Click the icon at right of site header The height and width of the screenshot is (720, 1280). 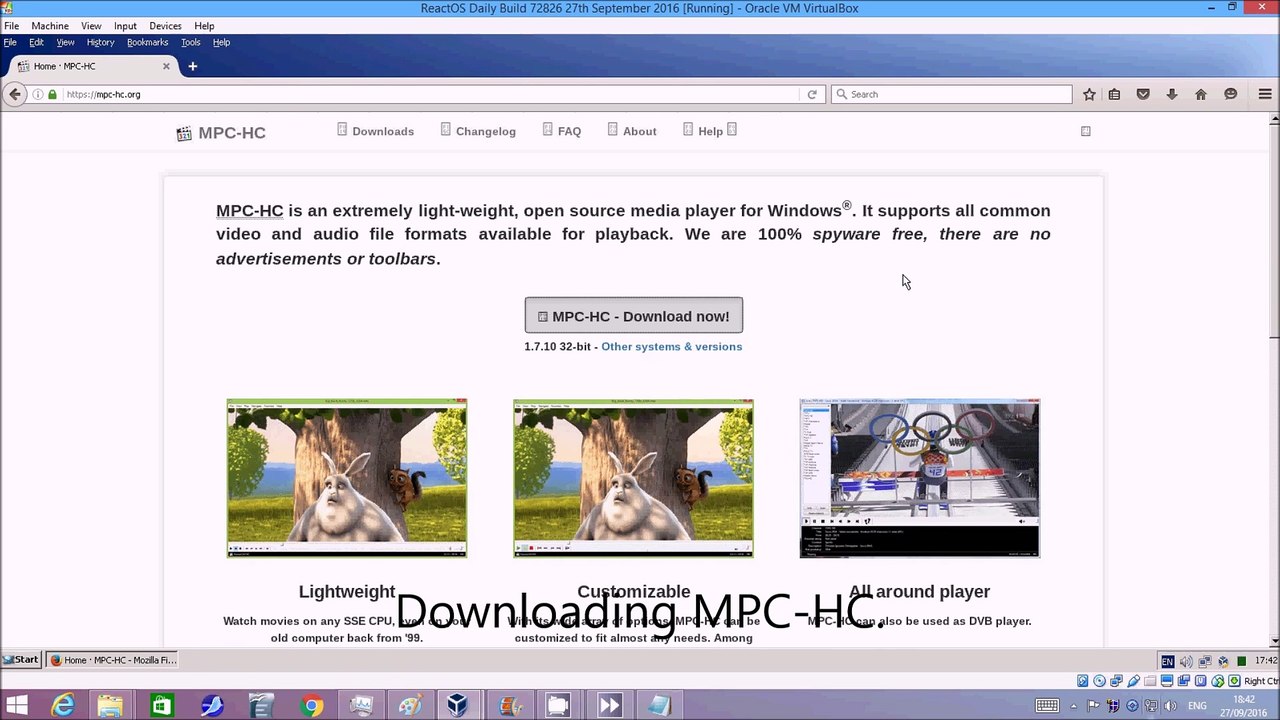tap(1085, 131)
